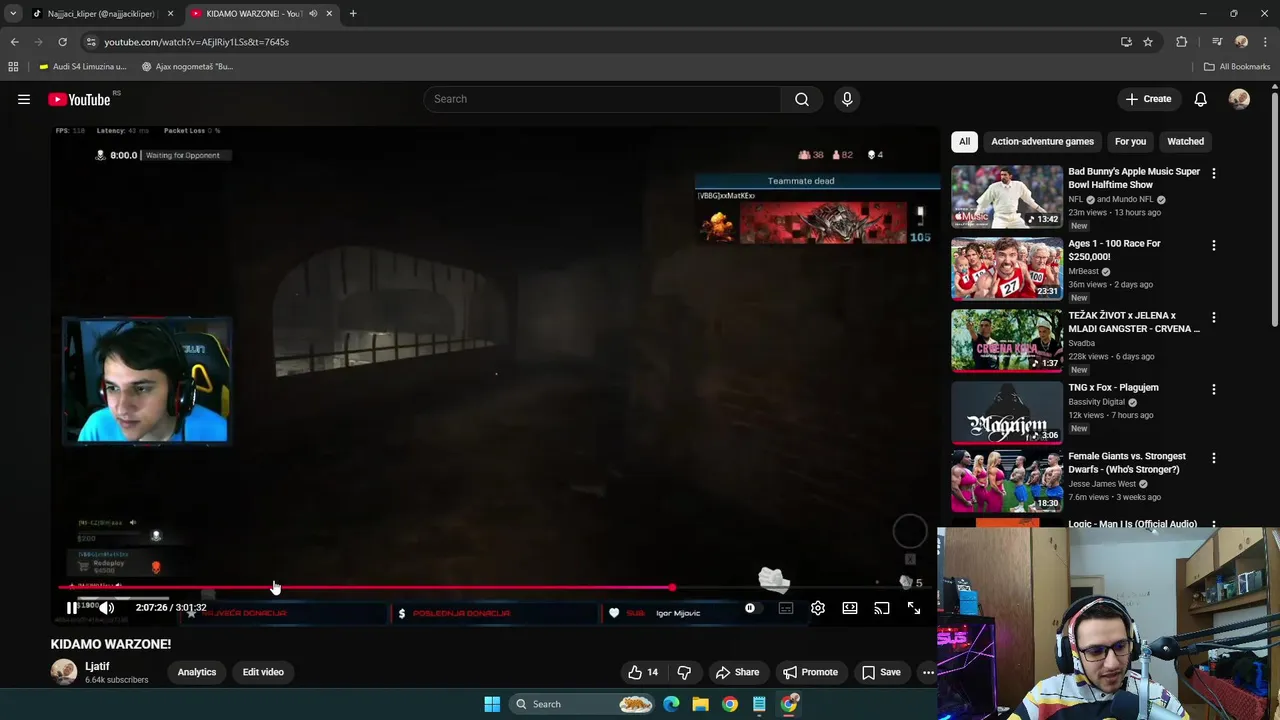Open Ajax nogometaš bookmark
The height and width of the screenshot is (720, 1280).
pyautogui.click(x=187, y=67)
